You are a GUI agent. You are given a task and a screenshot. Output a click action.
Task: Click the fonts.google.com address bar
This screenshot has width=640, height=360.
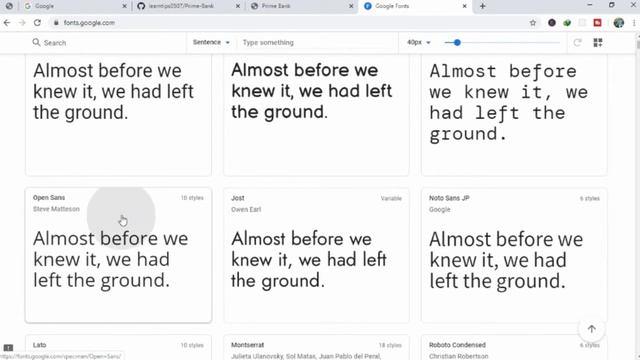coord(286,23)
